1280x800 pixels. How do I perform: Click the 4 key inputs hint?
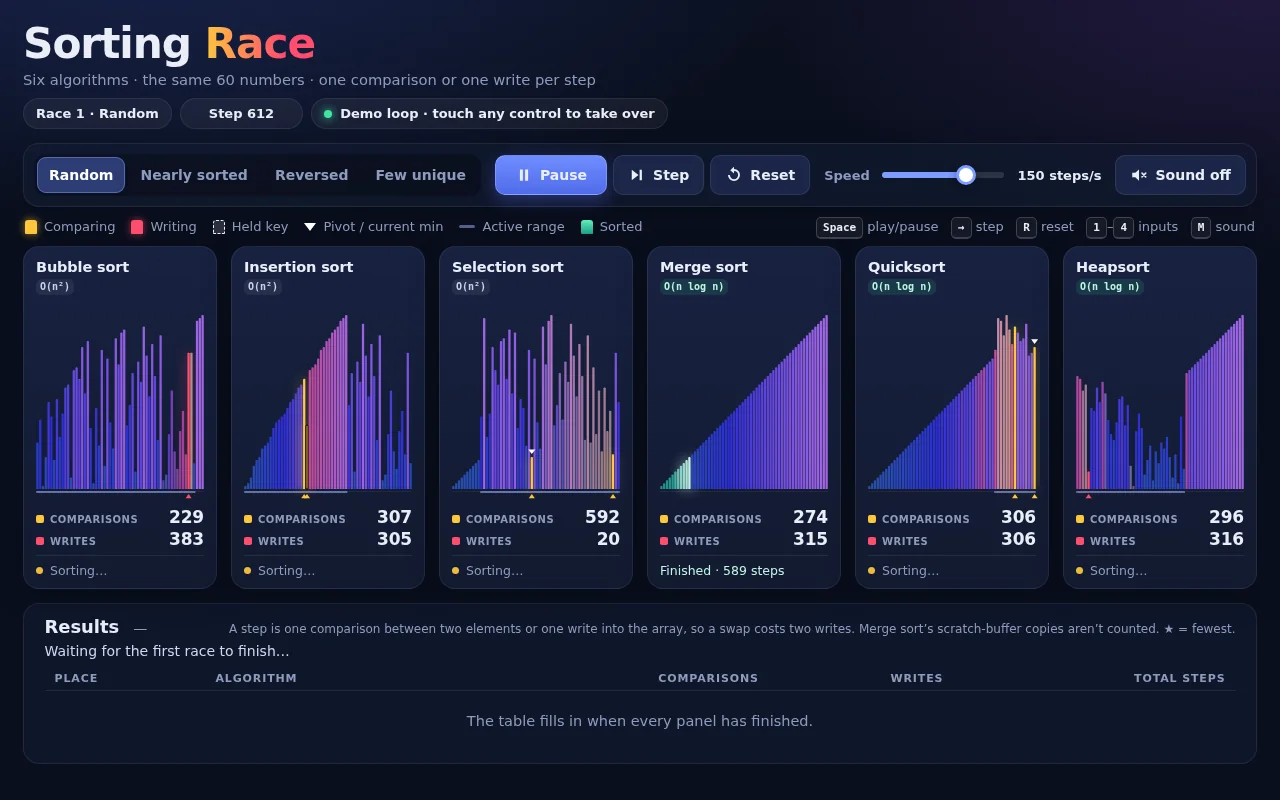pos(1123,227)
